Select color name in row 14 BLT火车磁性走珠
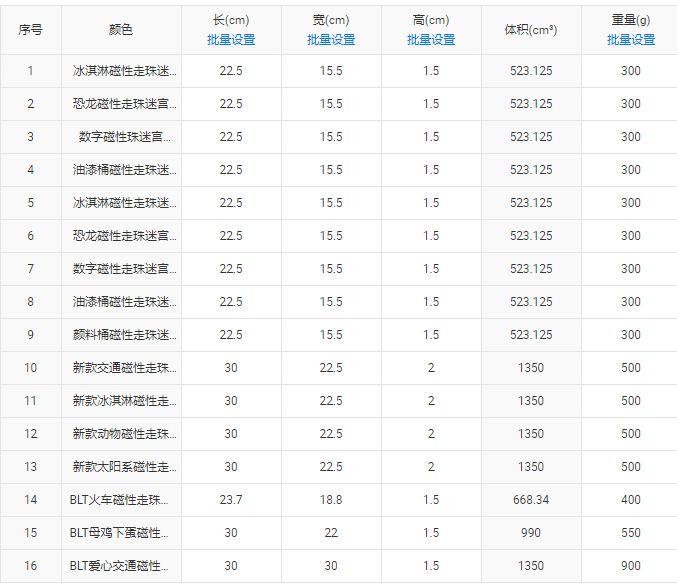677x586 pixels. 119,500
